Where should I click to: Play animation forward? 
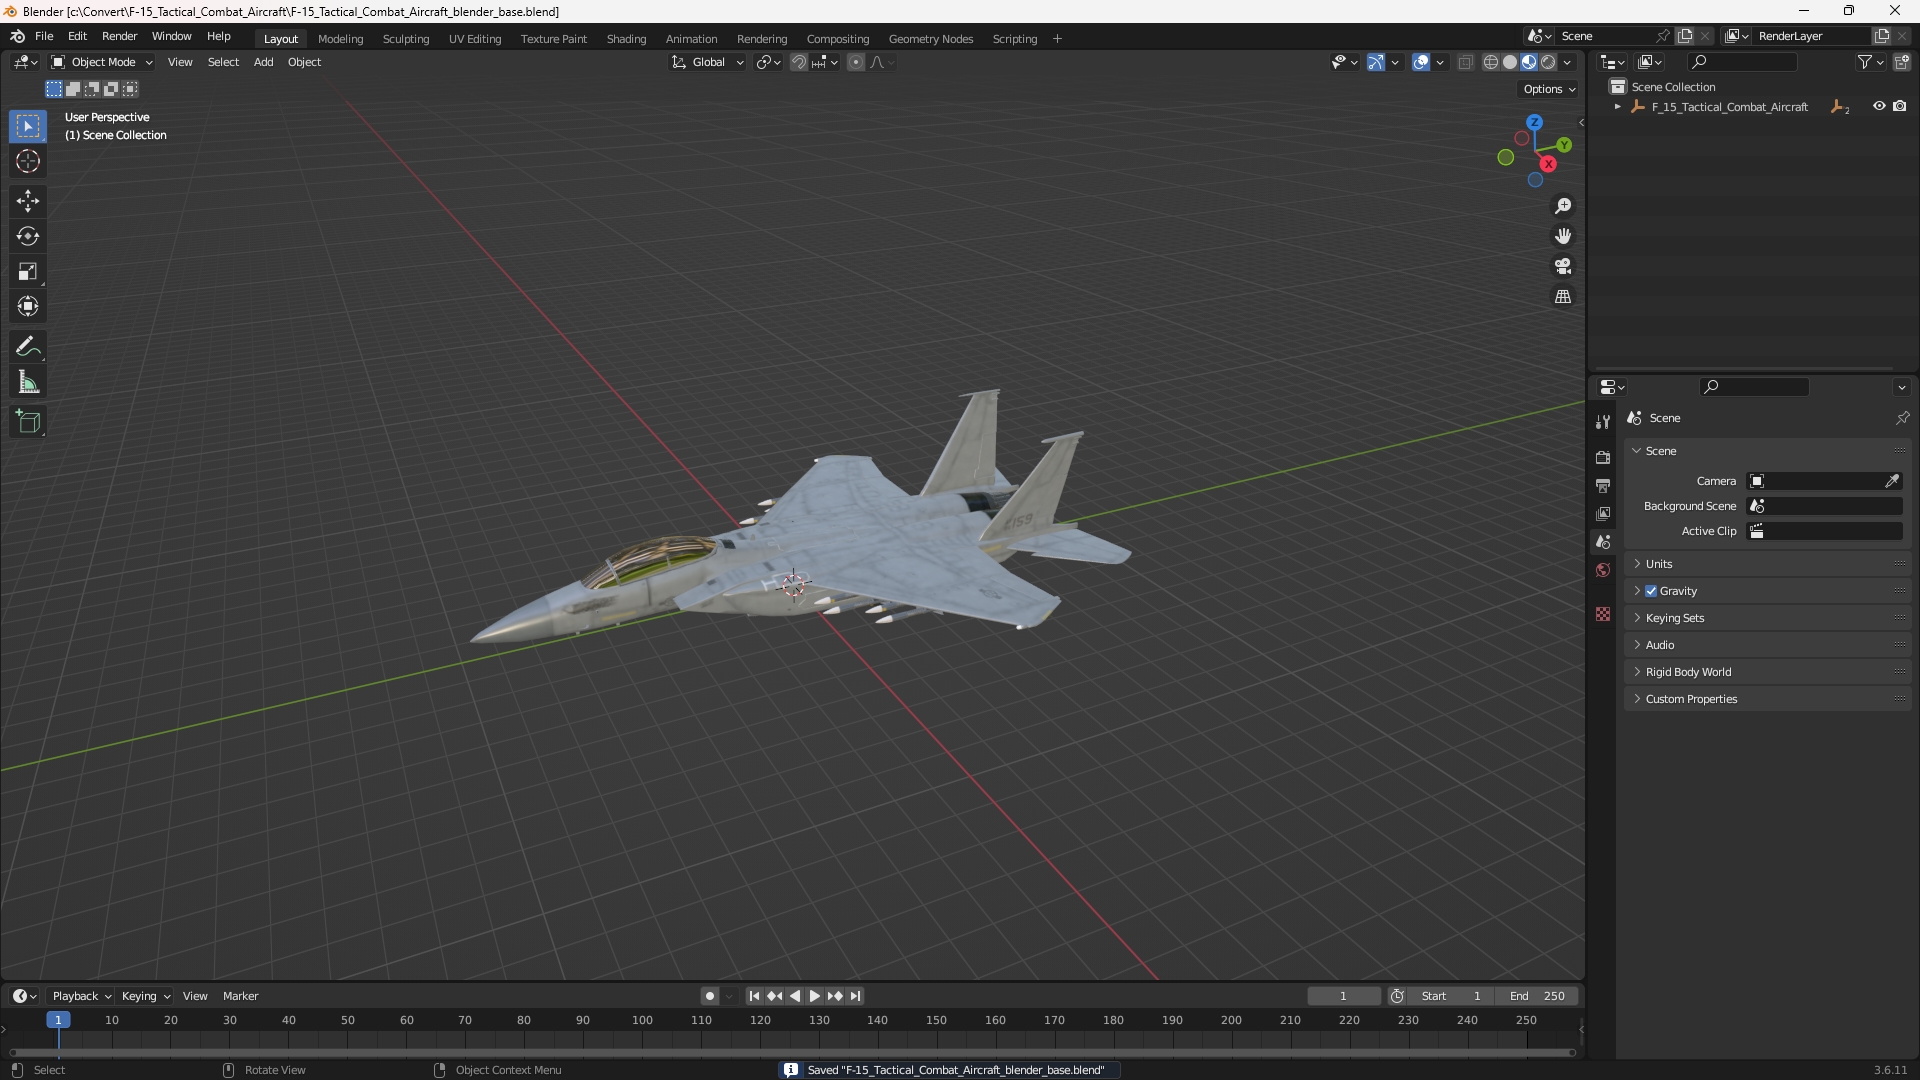(815, 996)
